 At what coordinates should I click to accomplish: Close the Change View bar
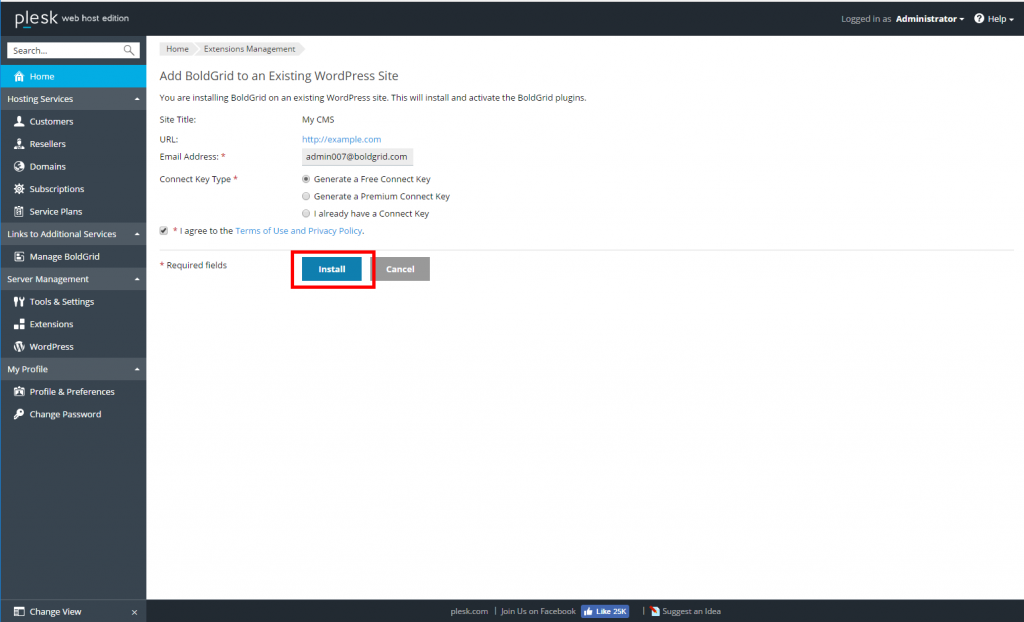click(135, 612)
